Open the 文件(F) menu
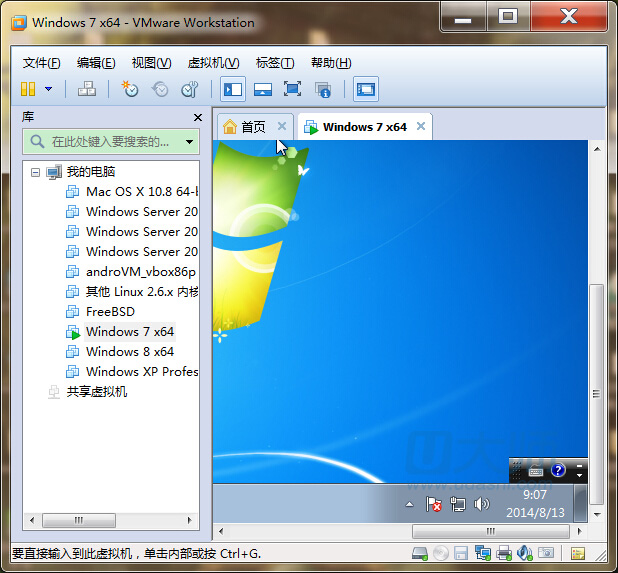Image resolution: width=618 pixels, height=573 pixels. point(41,63)
